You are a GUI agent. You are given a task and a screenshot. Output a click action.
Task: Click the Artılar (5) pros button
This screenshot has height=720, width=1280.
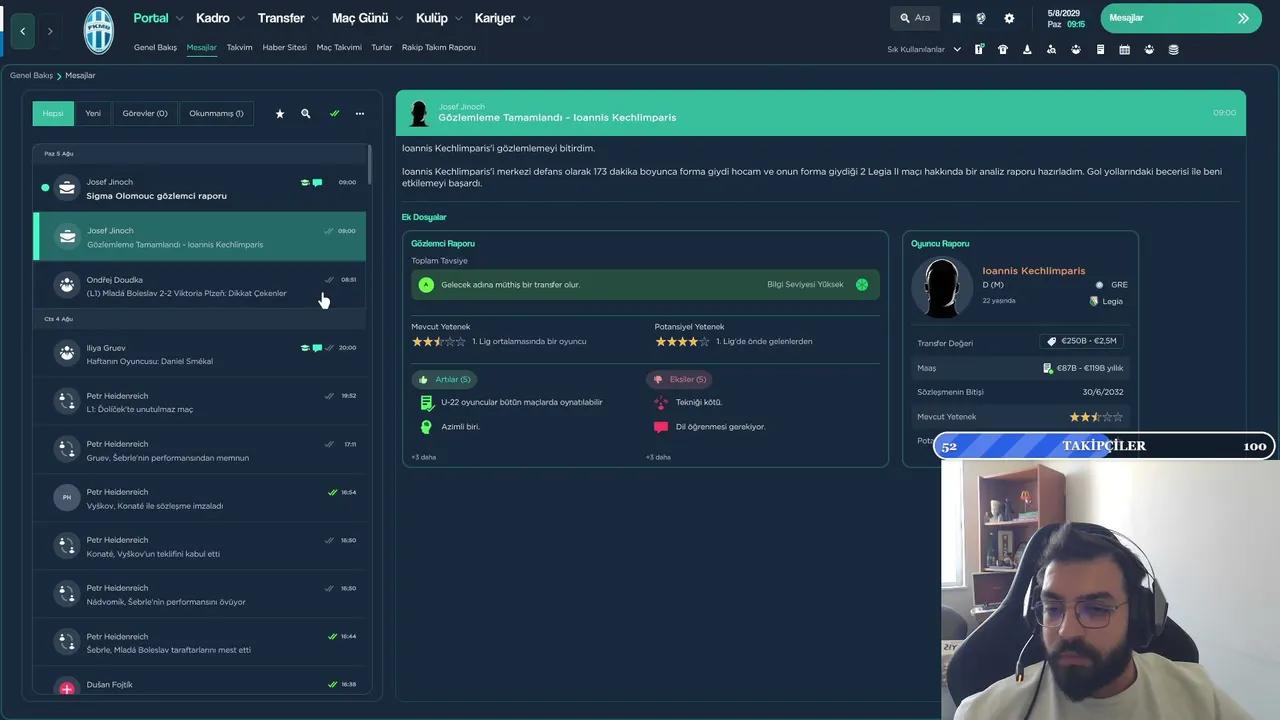coord(444,379)
